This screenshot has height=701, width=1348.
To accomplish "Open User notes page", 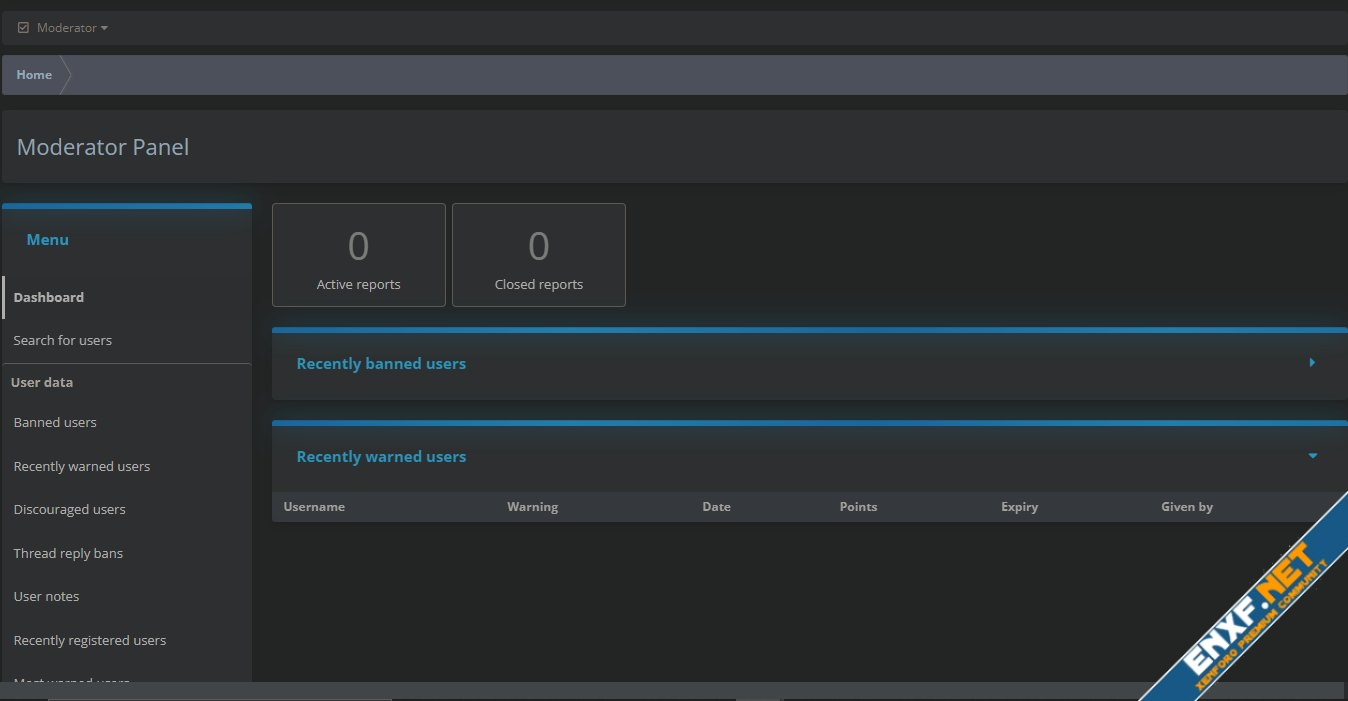I will tap(46, 596).
